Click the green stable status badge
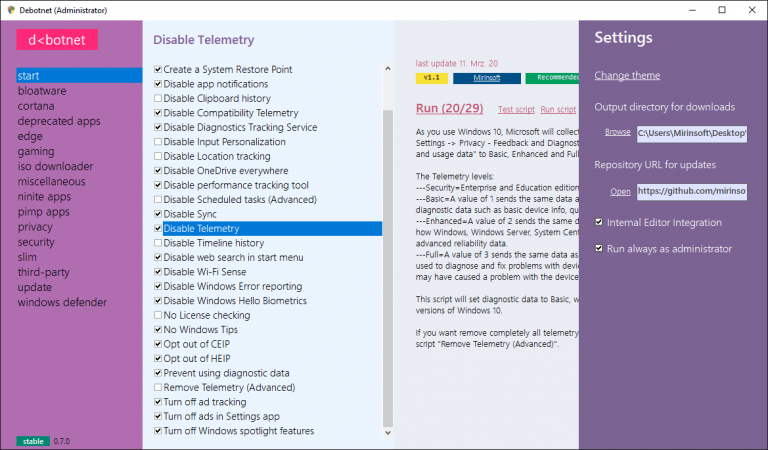 tap(32, 440)
